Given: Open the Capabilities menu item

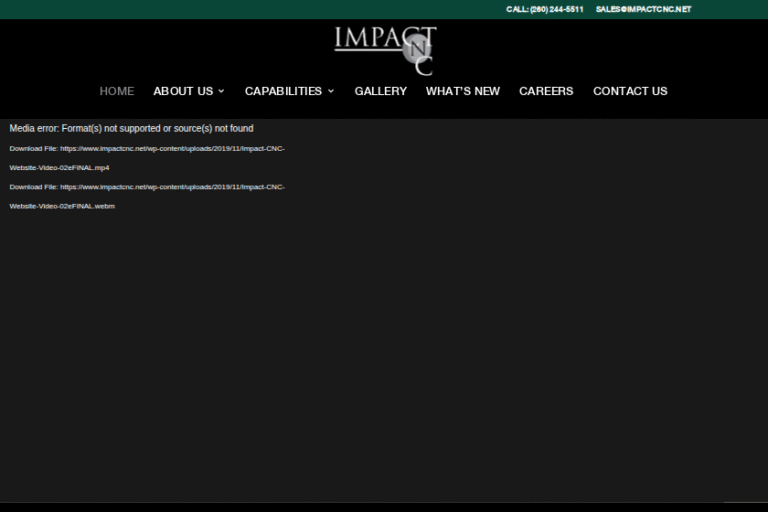Looking at the screenshot, I should tap(283, 91).
